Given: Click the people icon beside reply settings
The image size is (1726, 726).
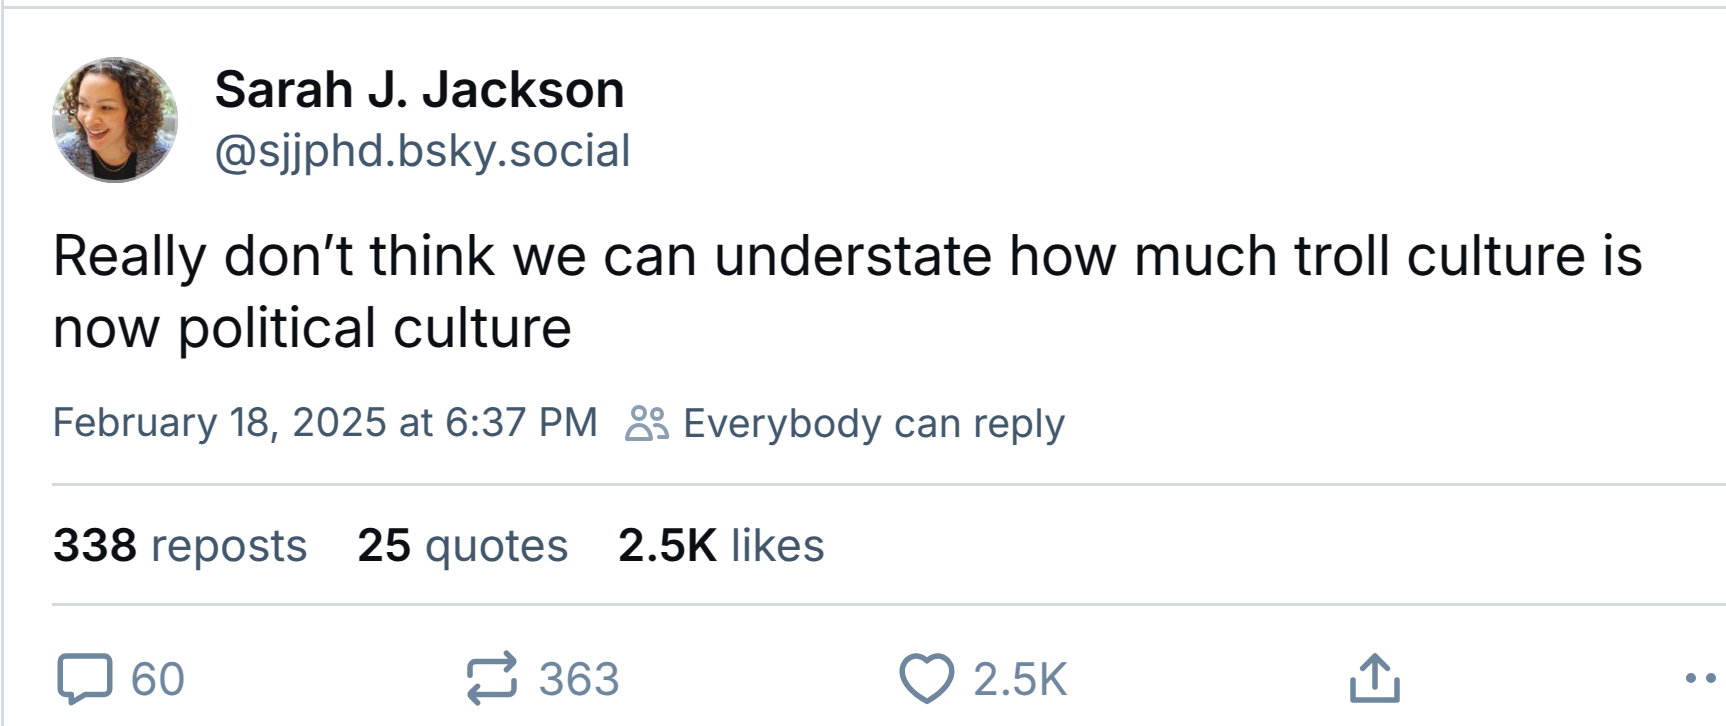Looking at the screenshot, I should coord(647,423).
